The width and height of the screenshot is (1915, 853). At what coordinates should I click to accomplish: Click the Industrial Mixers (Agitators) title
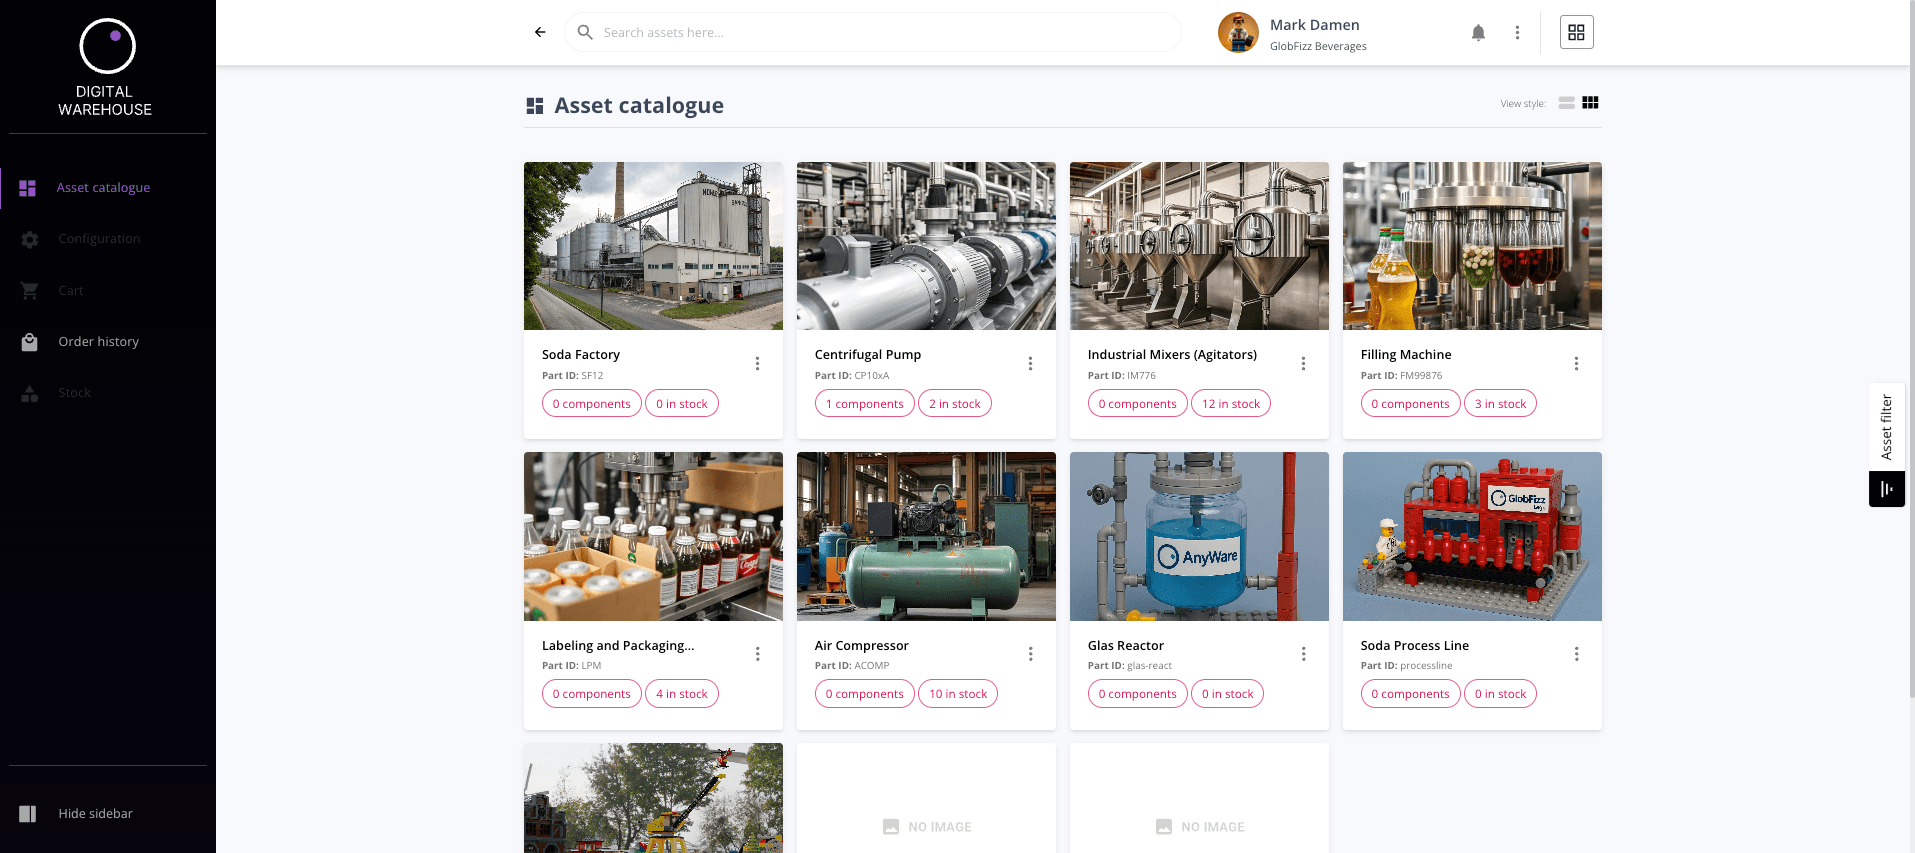pos(1172,354)
